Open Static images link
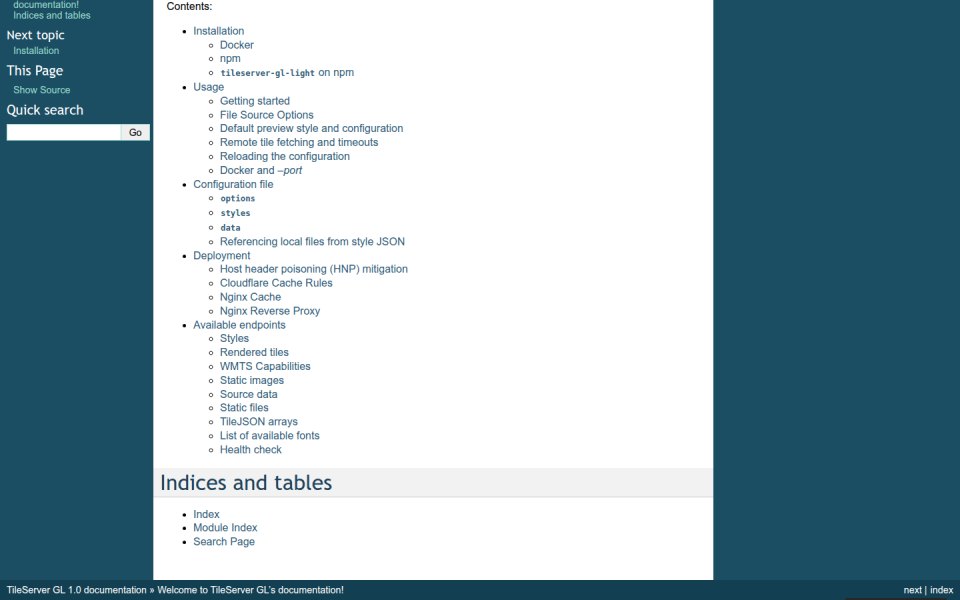Viewport: 960px width, 600px height. click(252, 380)
